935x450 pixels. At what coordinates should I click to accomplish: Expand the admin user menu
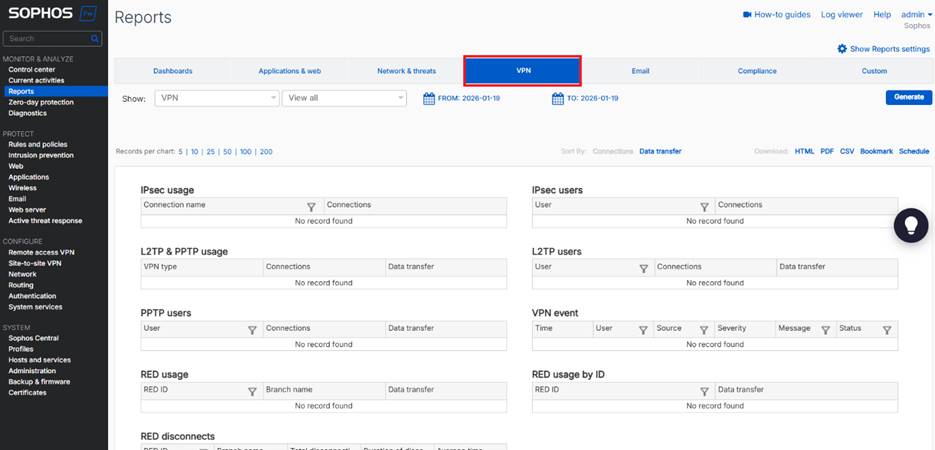[x=916, y=15]
